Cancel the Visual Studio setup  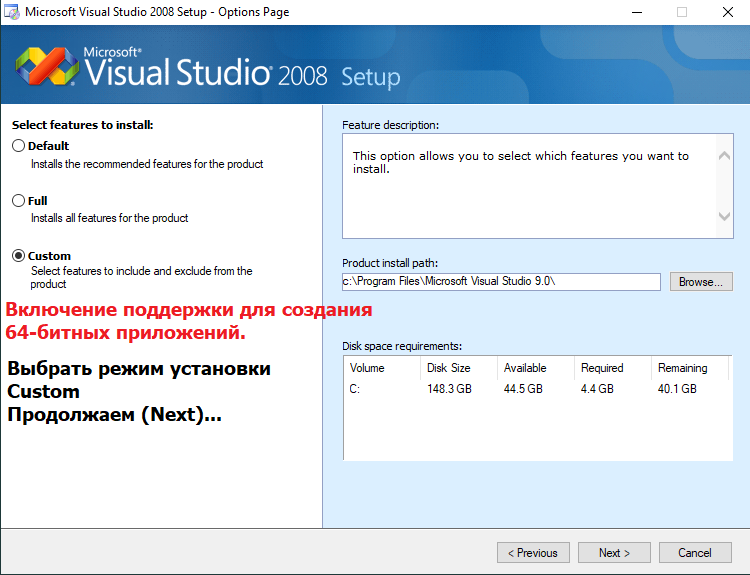pos(695,553)
